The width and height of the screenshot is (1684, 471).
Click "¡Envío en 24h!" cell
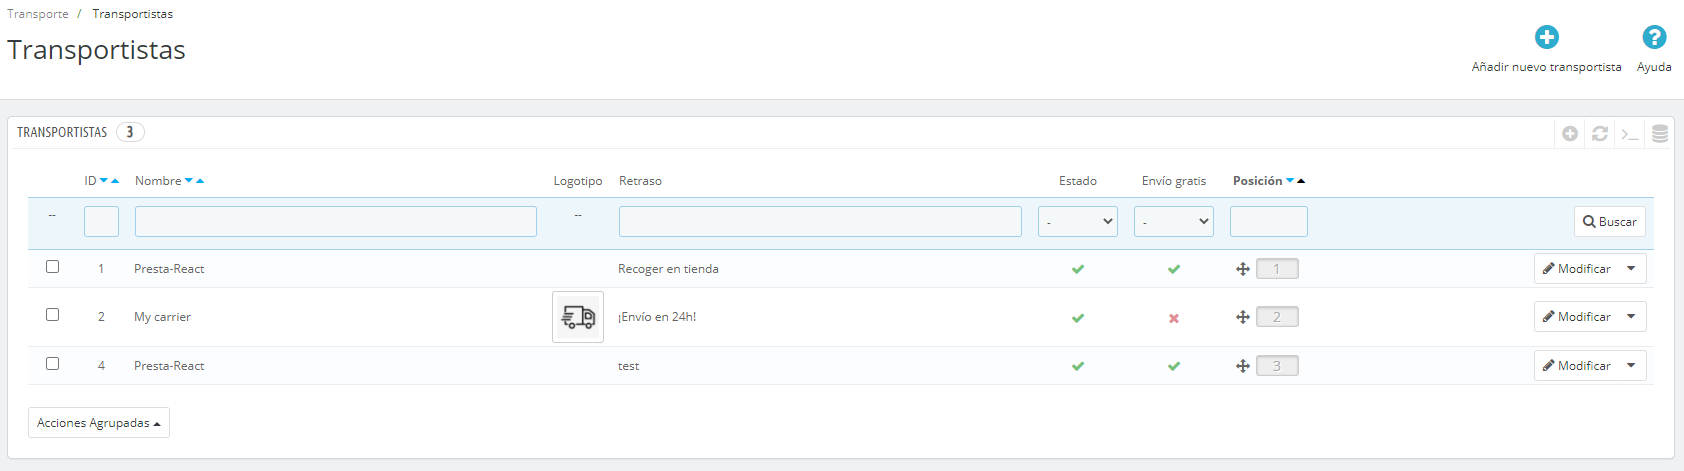(x=657, y=317)
